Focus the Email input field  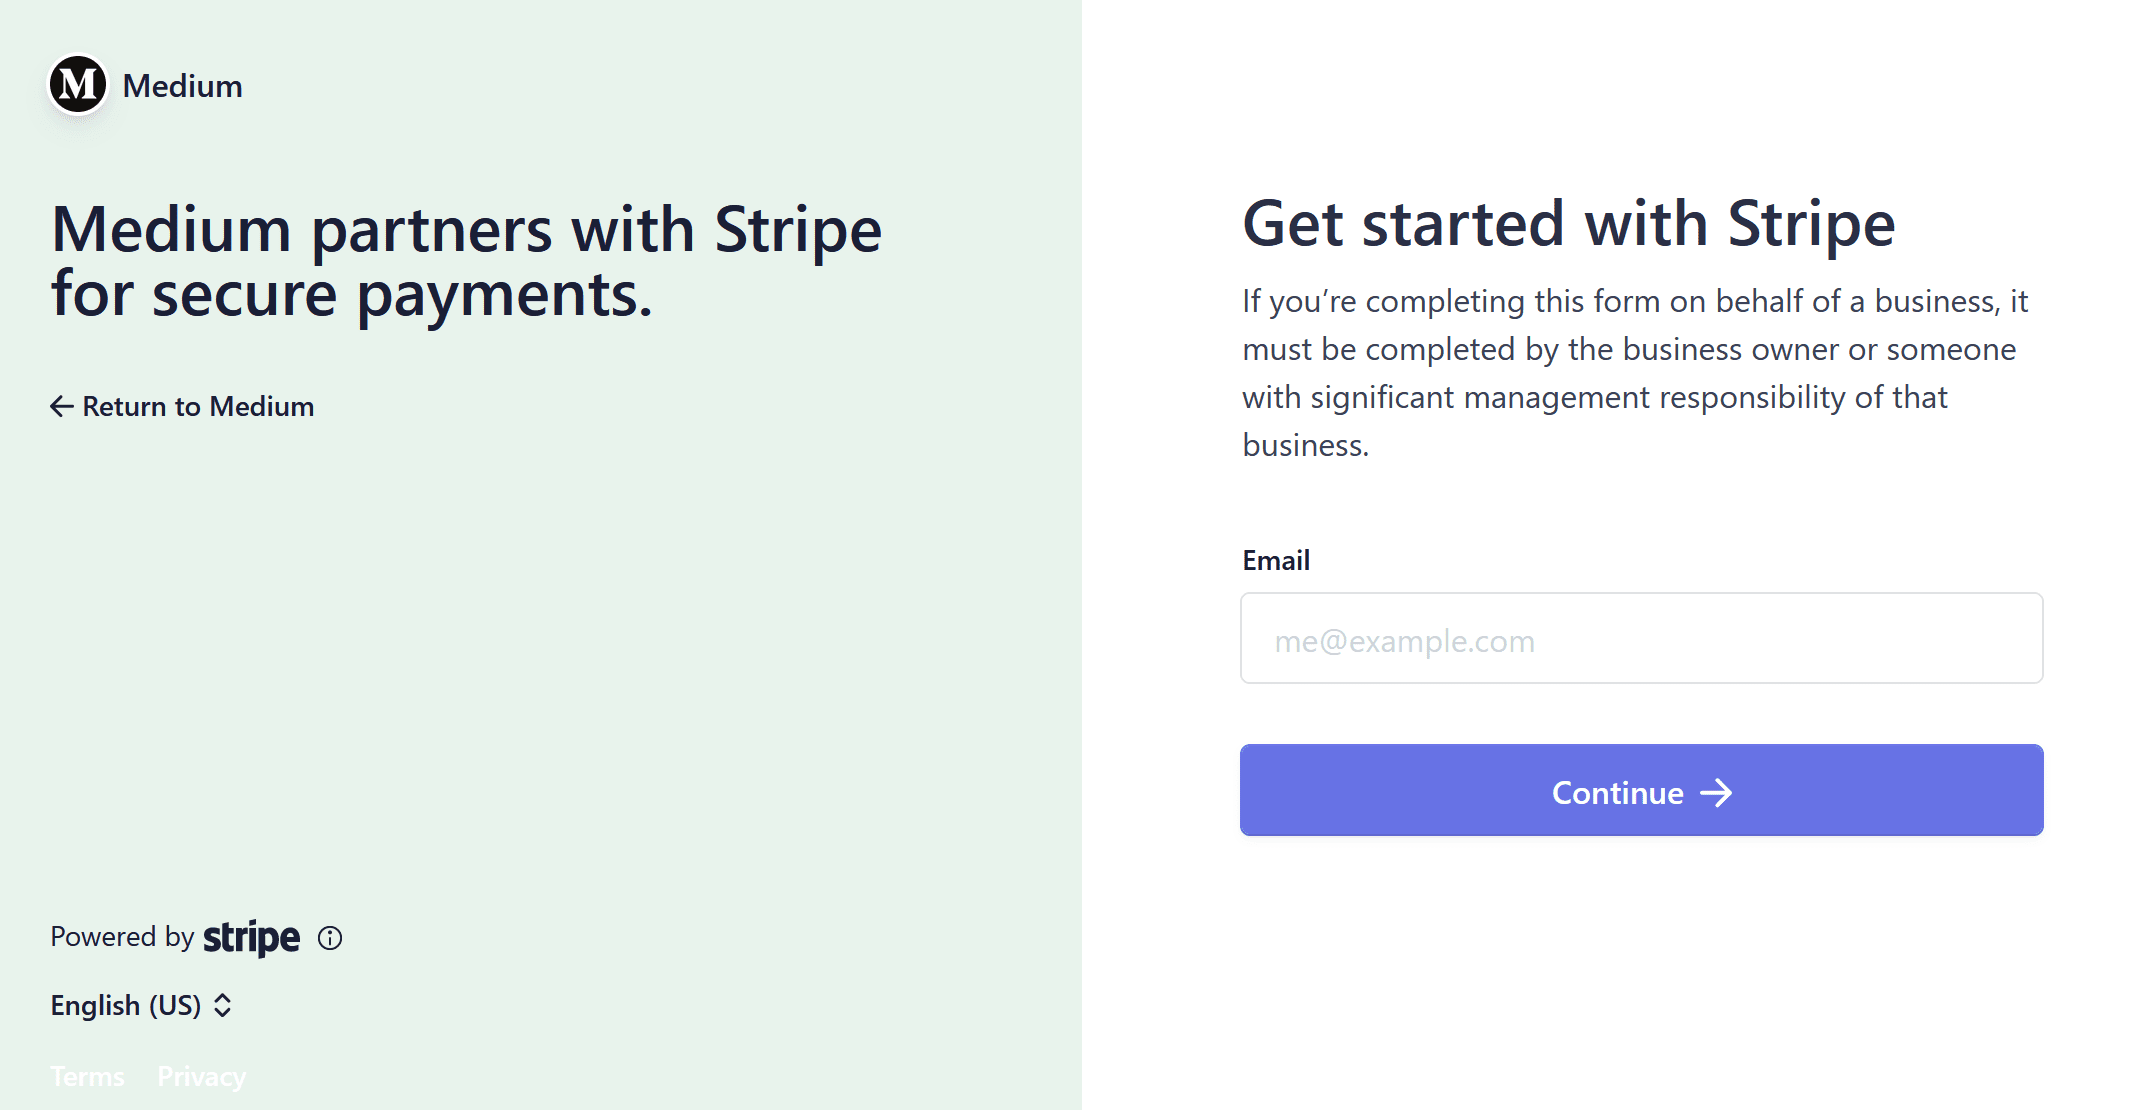tap(1641, 638)
